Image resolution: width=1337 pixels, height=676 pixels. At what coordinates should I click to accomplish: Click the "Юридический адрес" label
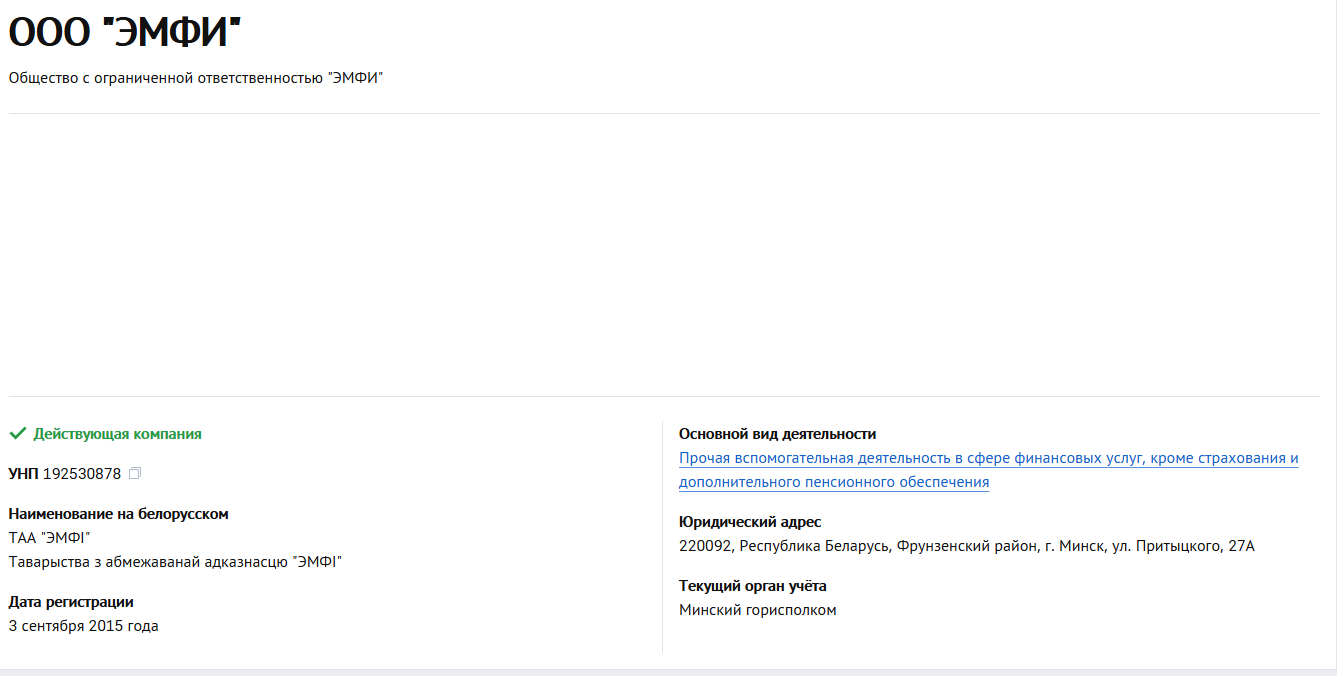750,522
